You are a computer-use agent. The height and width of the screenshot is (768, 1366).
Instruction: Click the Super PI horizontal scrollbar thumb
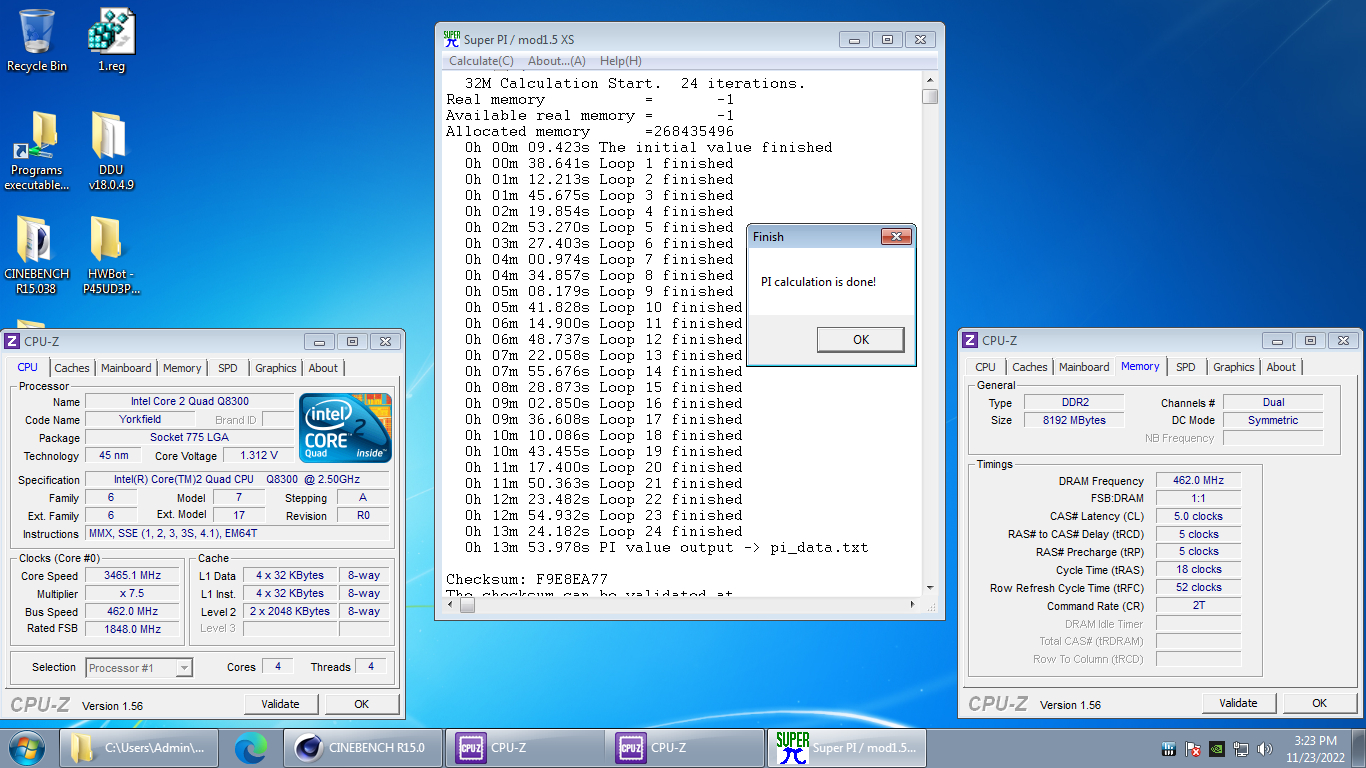pyautogui.click(x=467, y=605)
